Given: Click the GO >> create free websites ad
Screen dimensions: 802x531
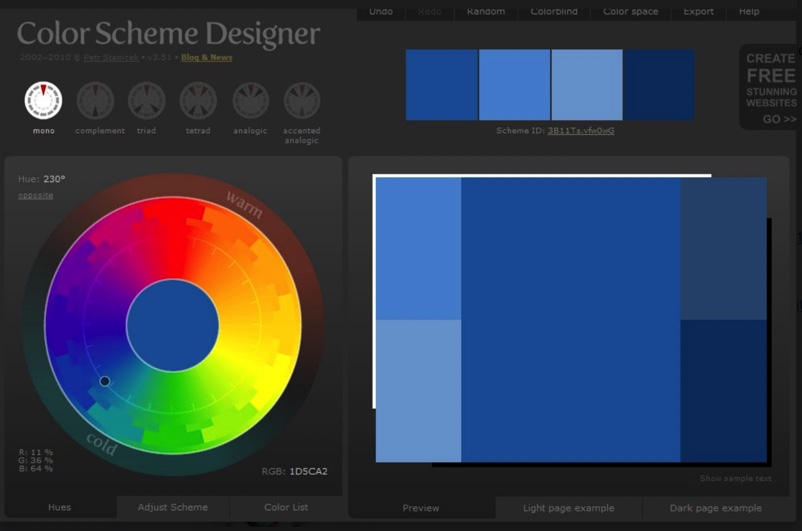Looking at the screenshot, I should coord(770,87).
